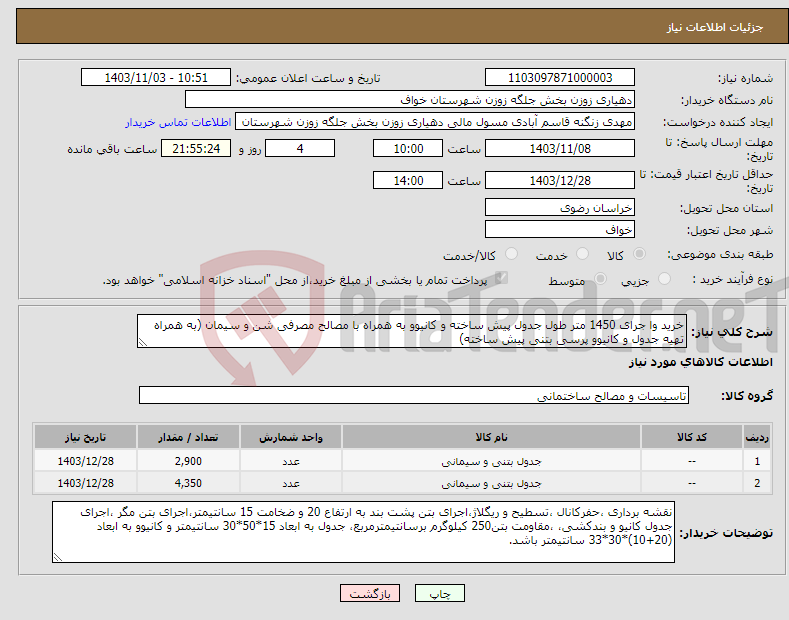Viewport: 789px width, 620px height.
Task: Select the متوسط purchase type radio
Action: point(600,279)
